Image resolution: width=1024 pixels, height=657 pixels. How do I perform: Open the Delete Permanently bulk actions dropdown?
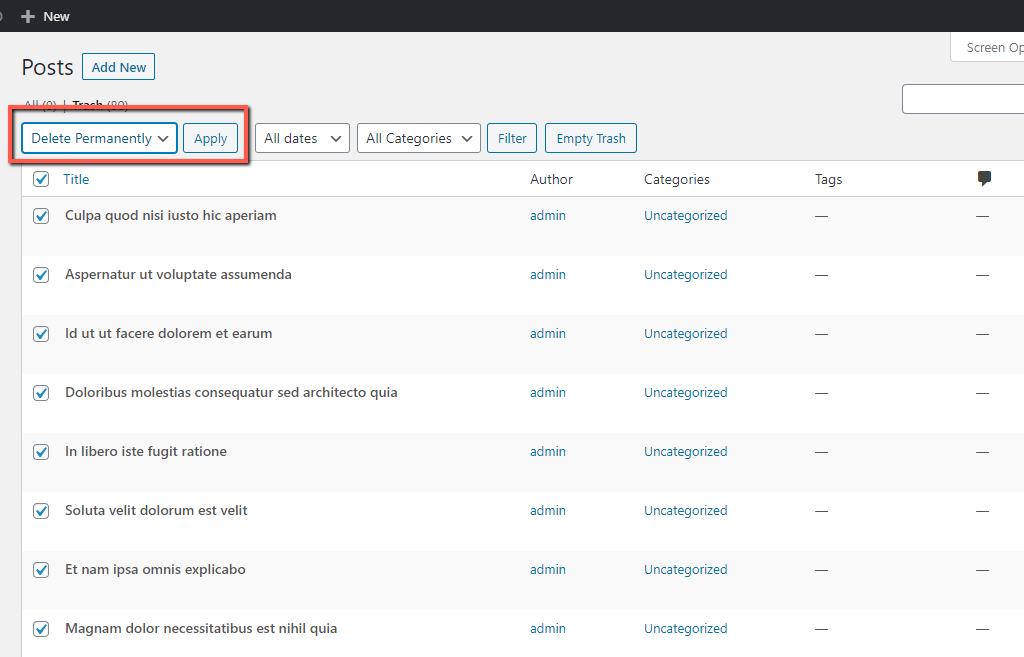click(x=99, y=138)
